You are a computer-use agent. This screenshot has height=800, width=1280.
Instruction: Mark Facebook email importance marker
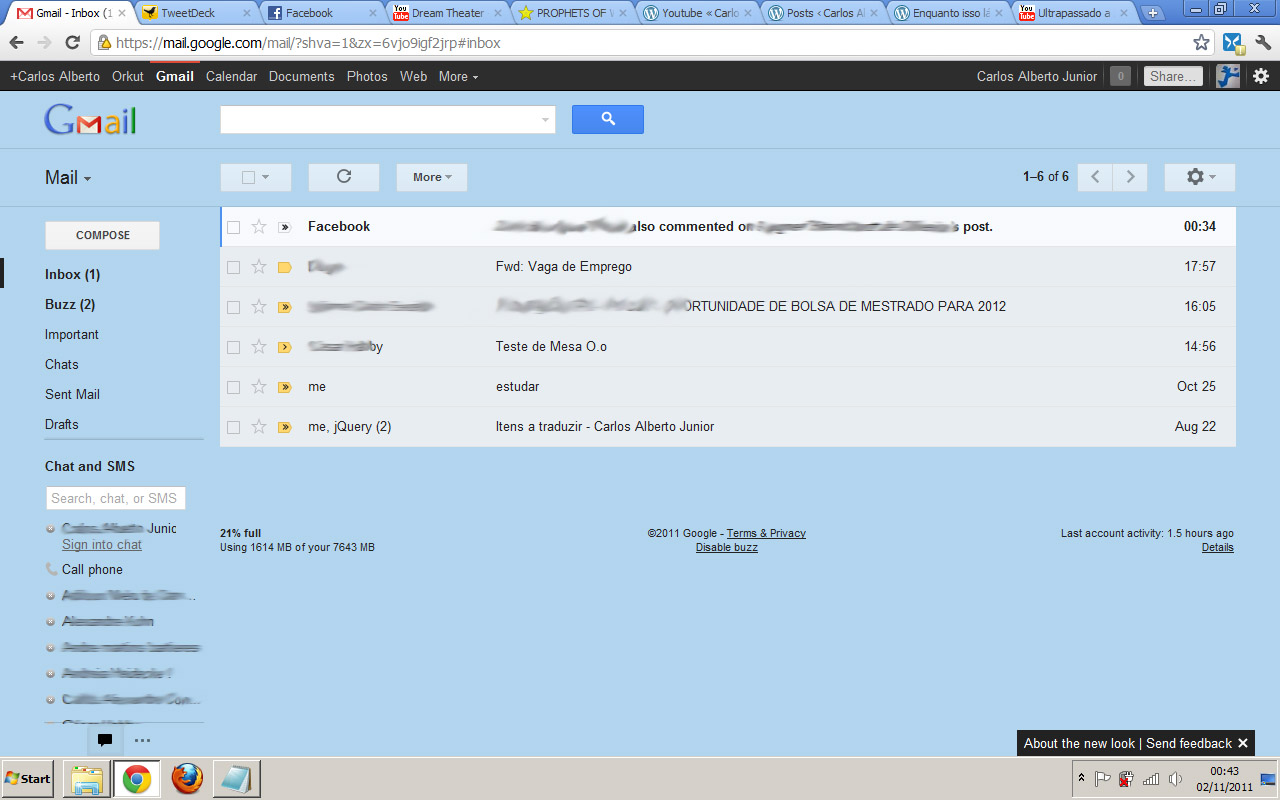(x=284, y=227)
